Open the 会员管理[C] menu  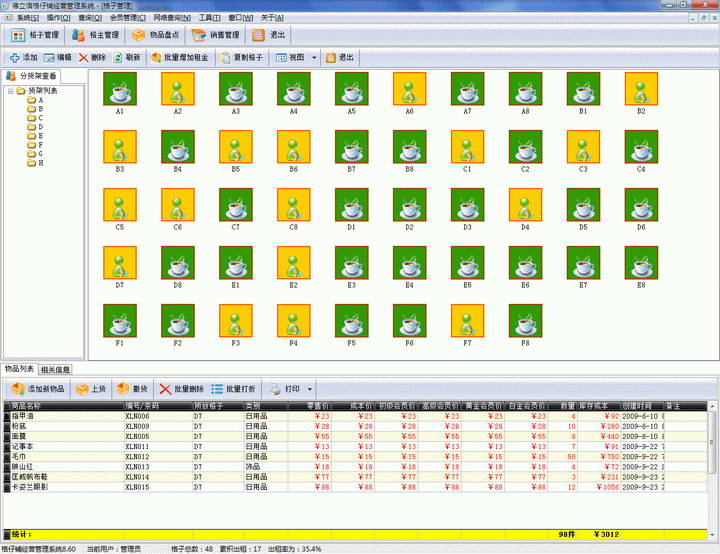[128, 17]
